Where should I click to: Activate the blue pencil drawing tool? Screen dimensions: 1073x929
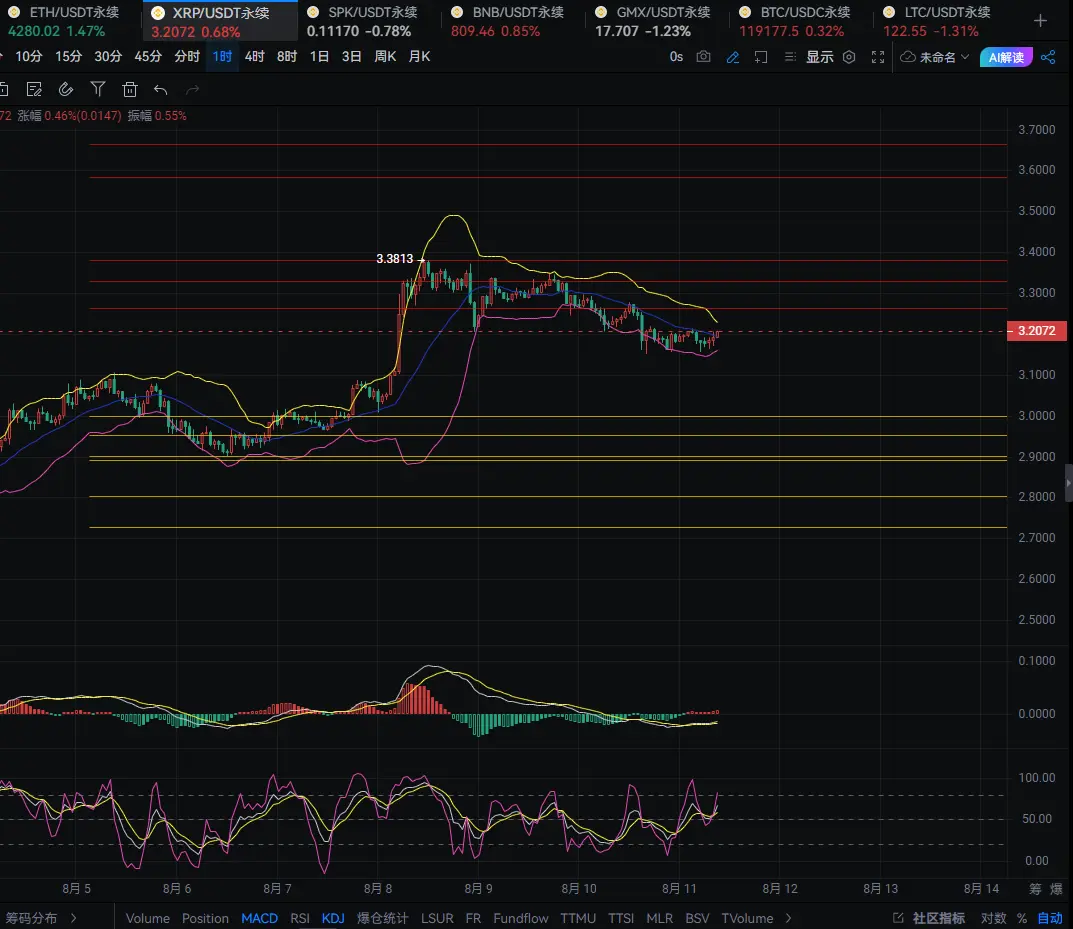tap(732, 57)
